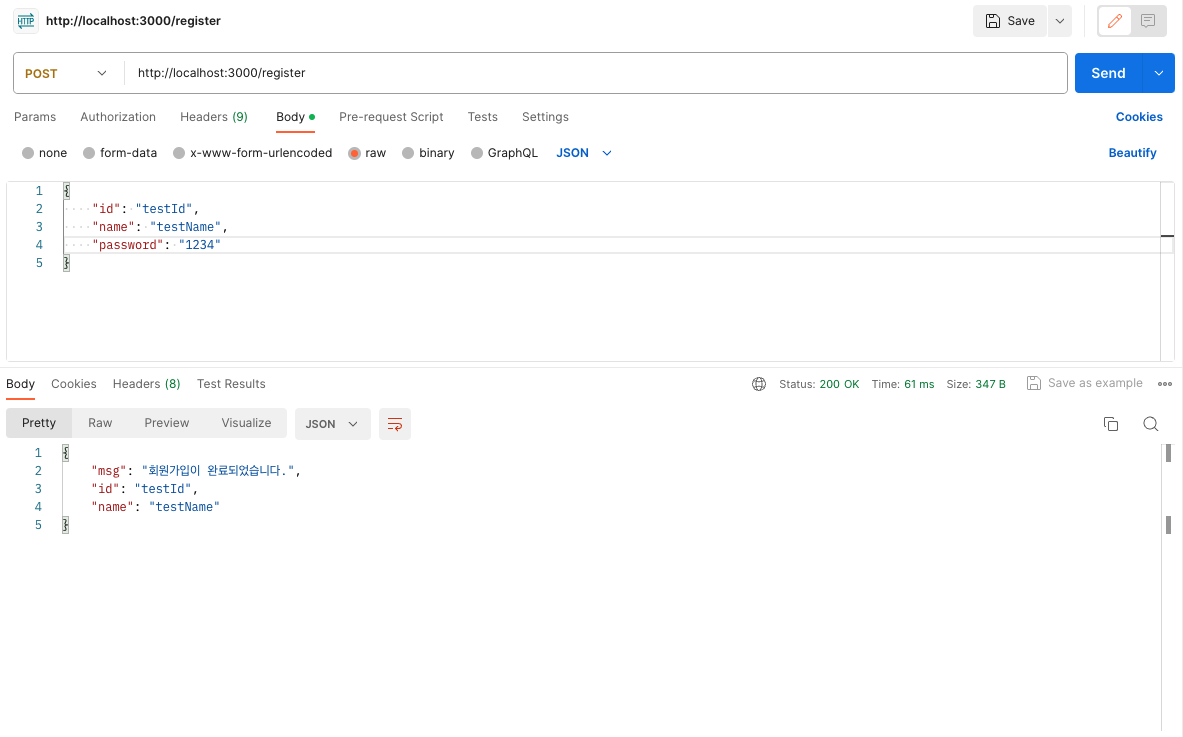This screenshot has width=1183, height=737.
Task: Open the Params tab
Action: (35, 117)
